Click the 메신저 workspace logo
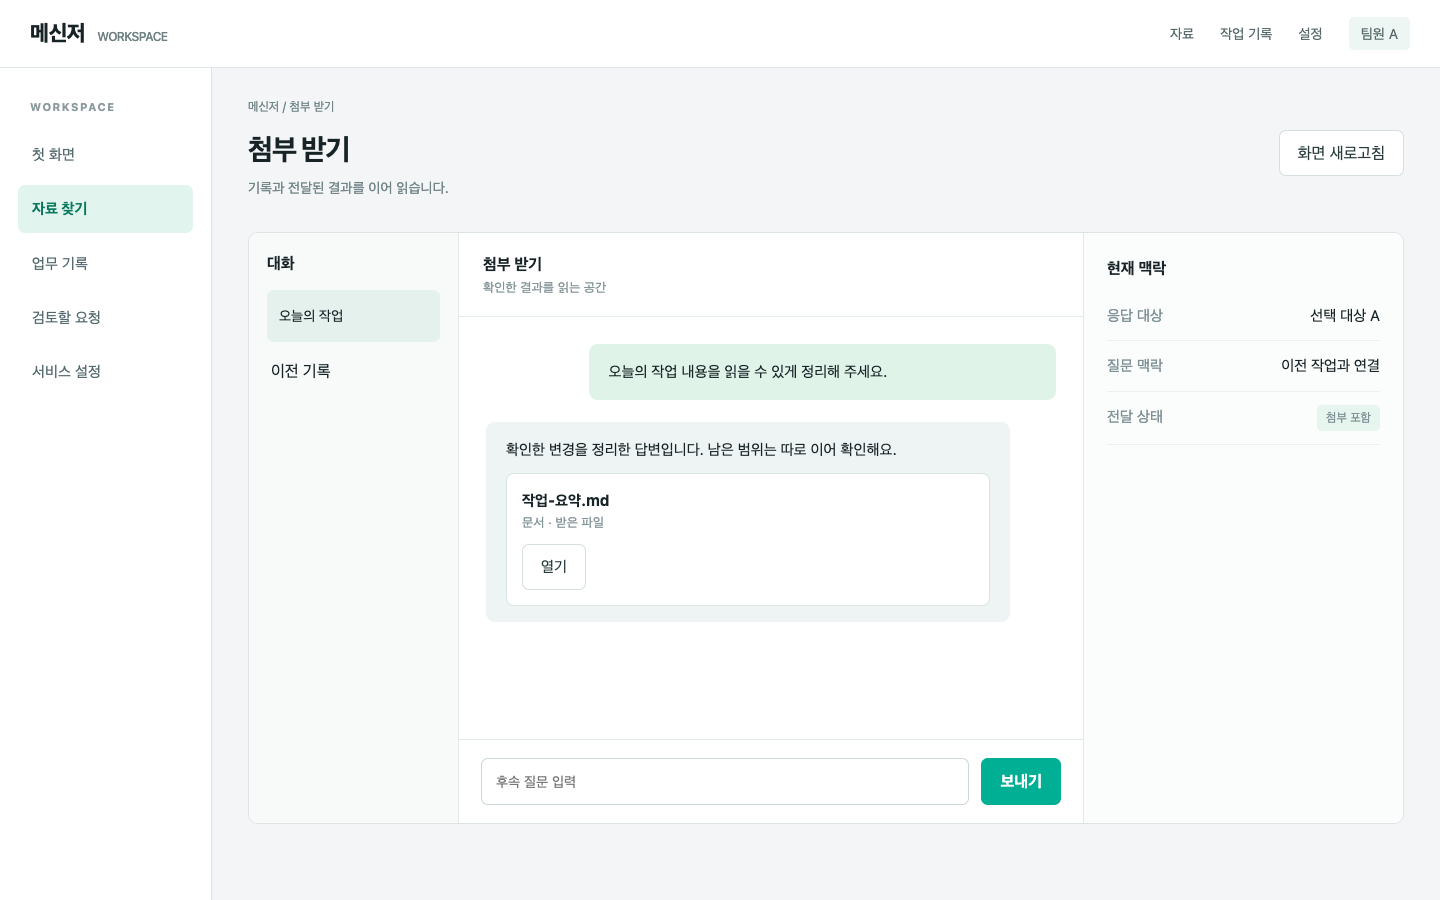 click(x=57, y=33)
